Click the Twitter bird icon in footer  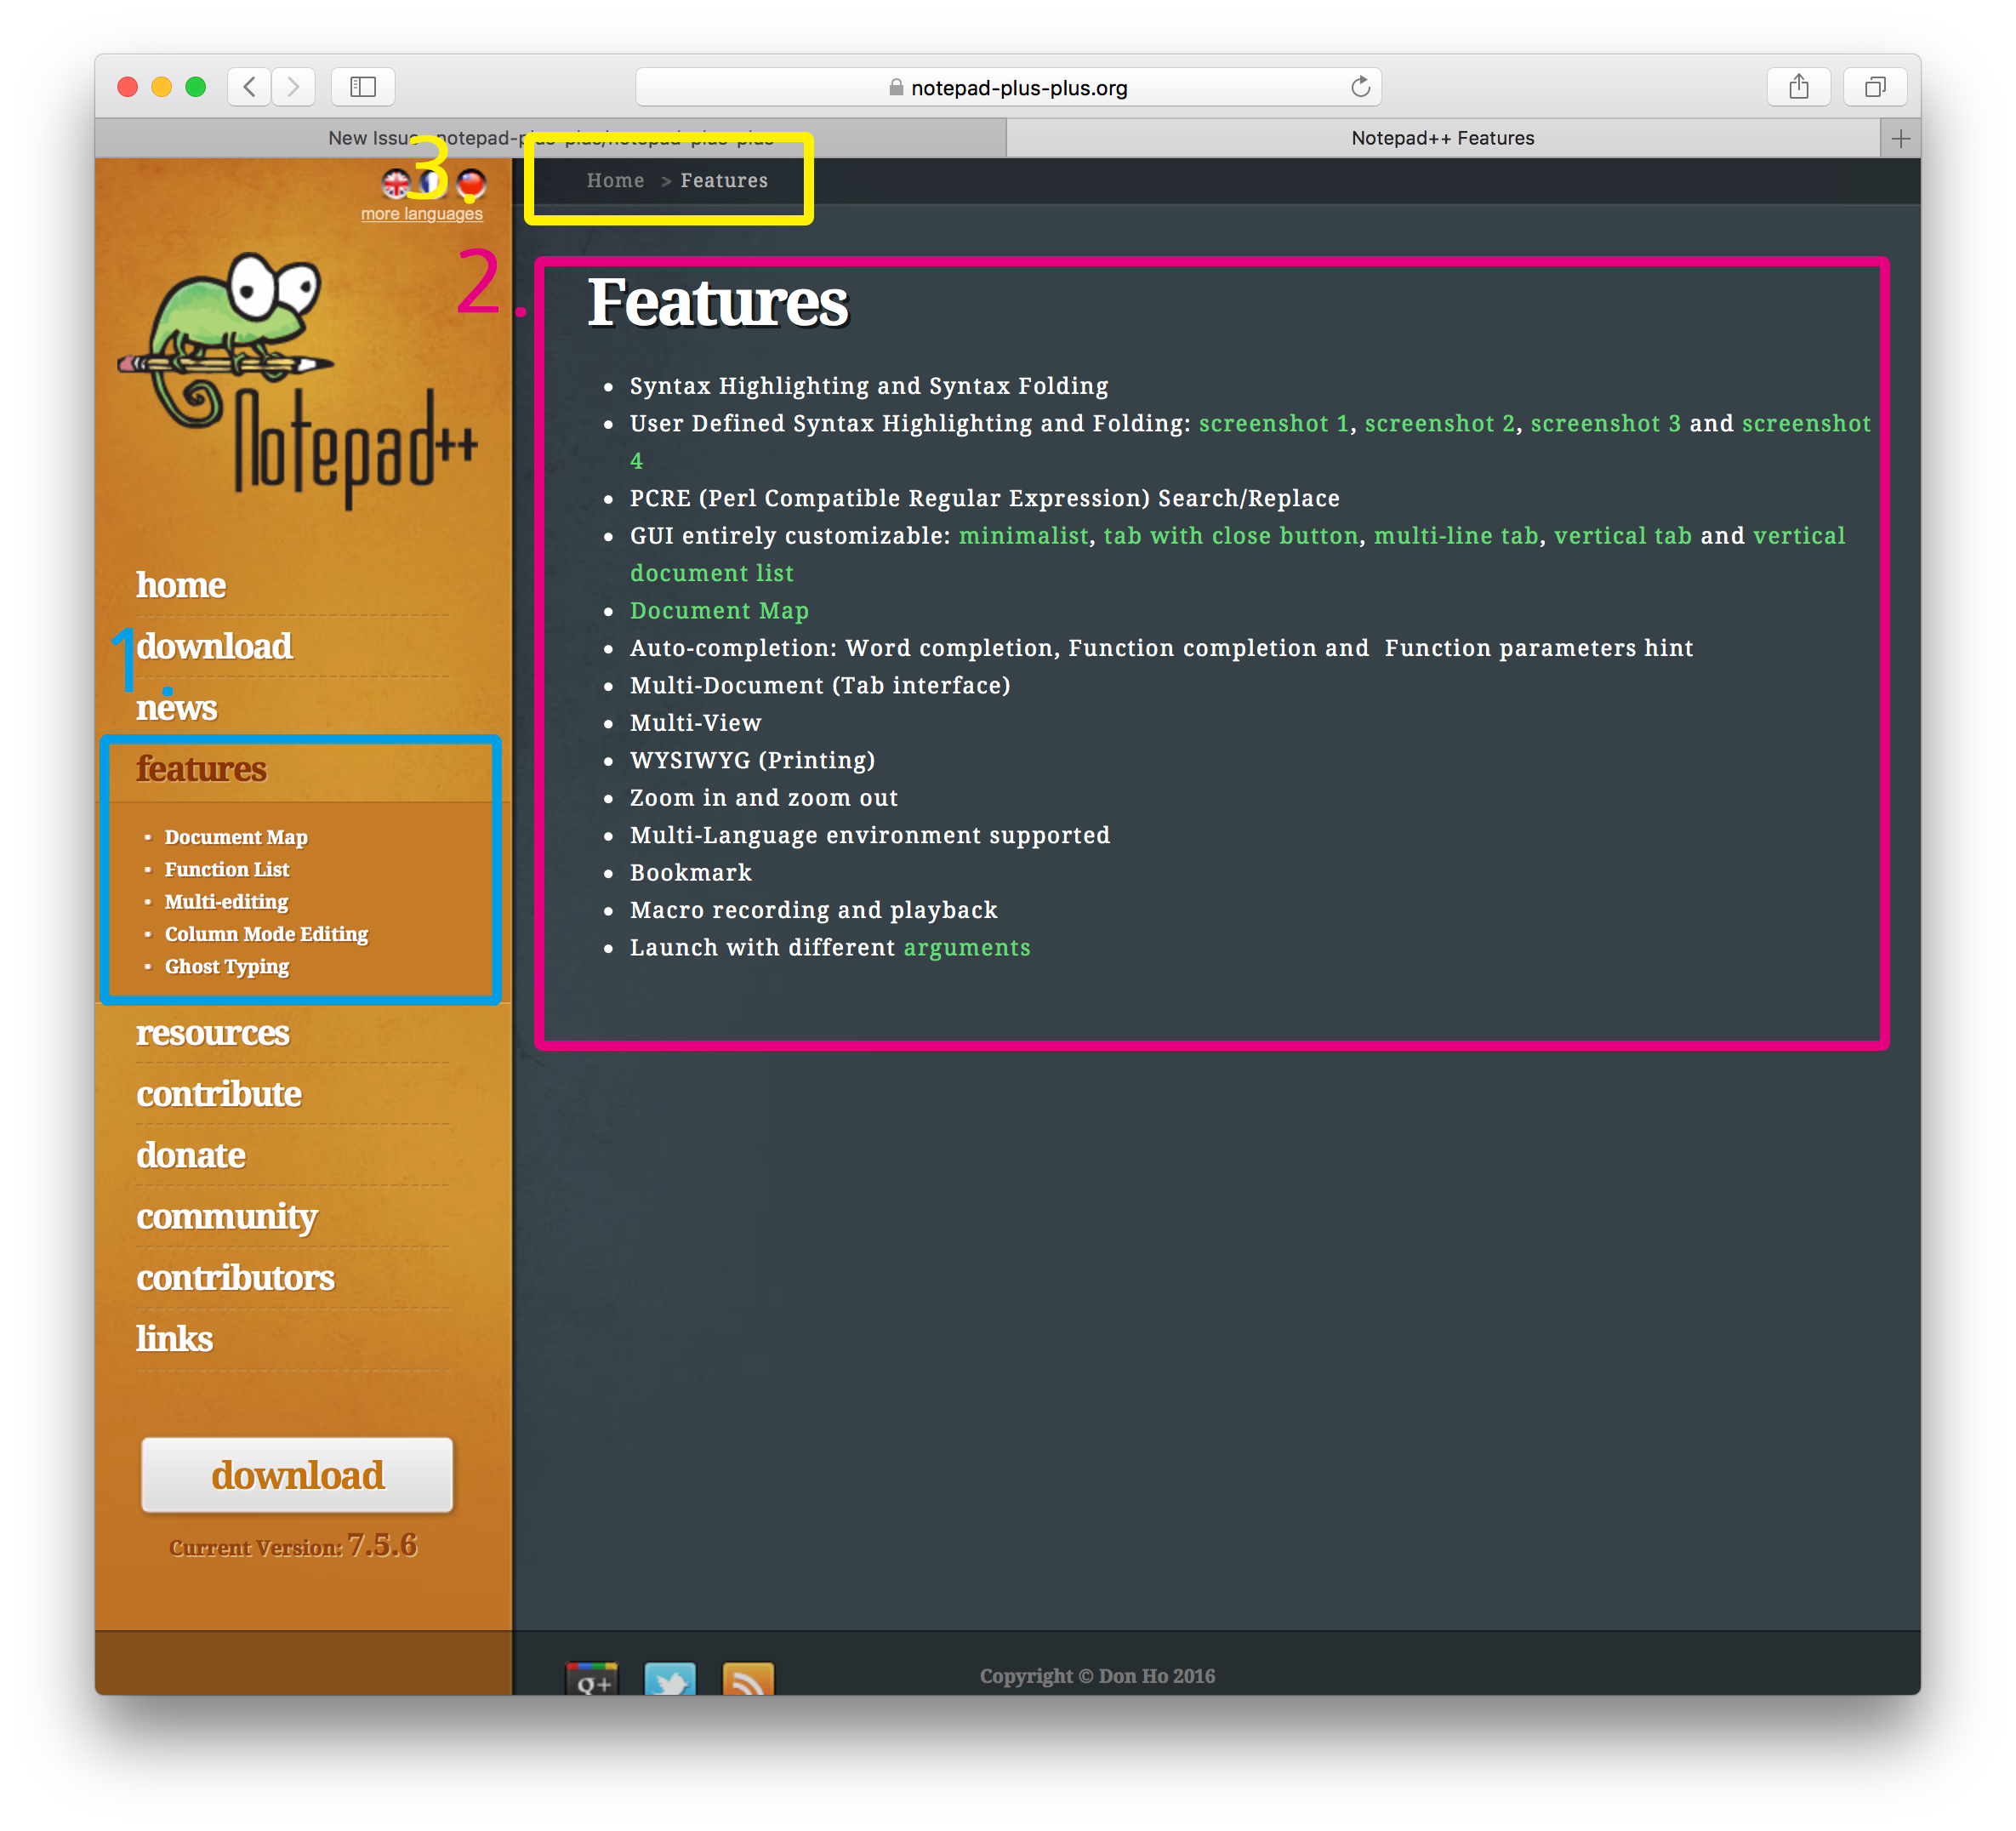click(x=670, y=1679)
